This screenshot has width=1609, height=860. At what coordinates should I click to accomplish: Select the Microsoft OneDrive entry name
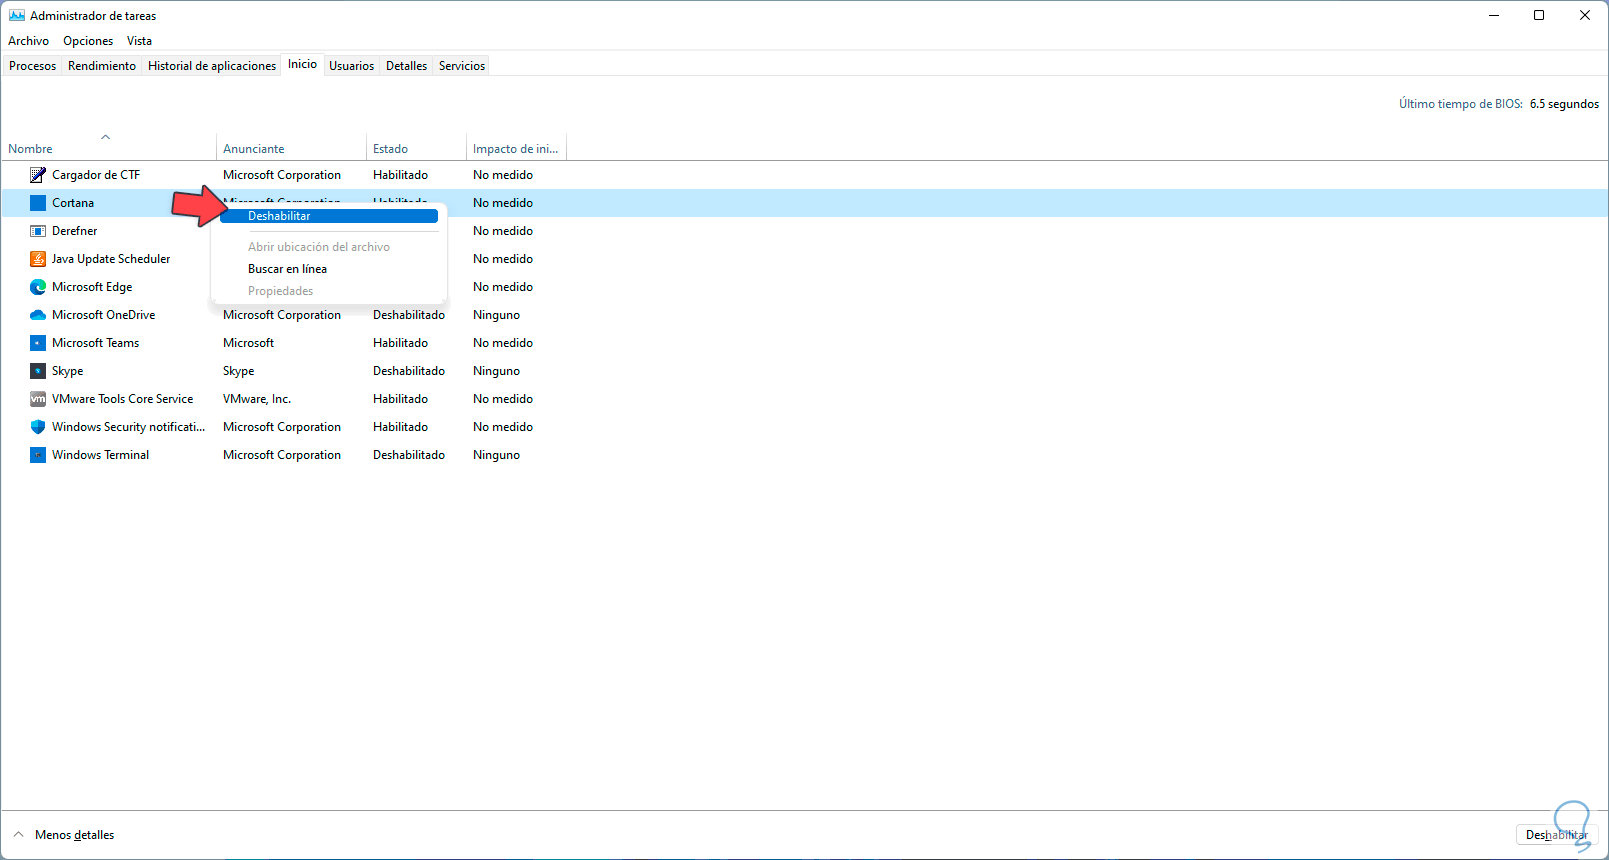pos(104,315)
